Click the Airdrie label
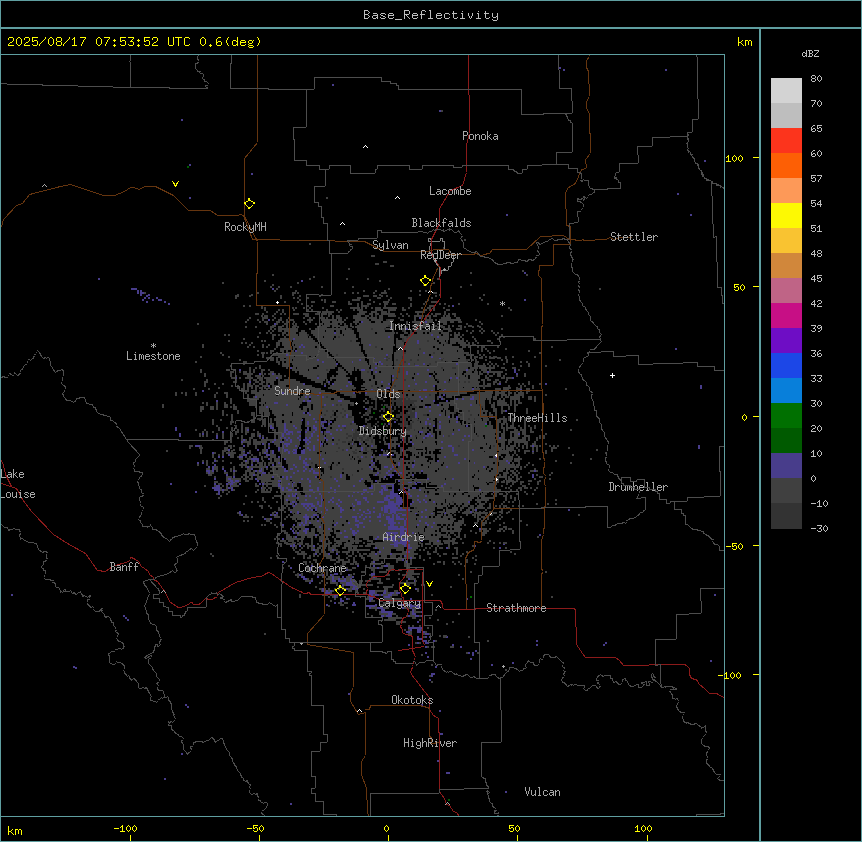 click(x=404, y=537)
